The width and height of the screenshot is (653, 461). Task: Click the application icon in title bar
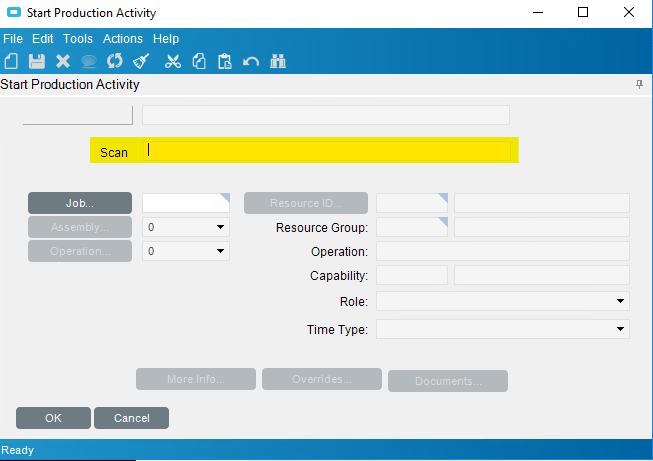14,12
